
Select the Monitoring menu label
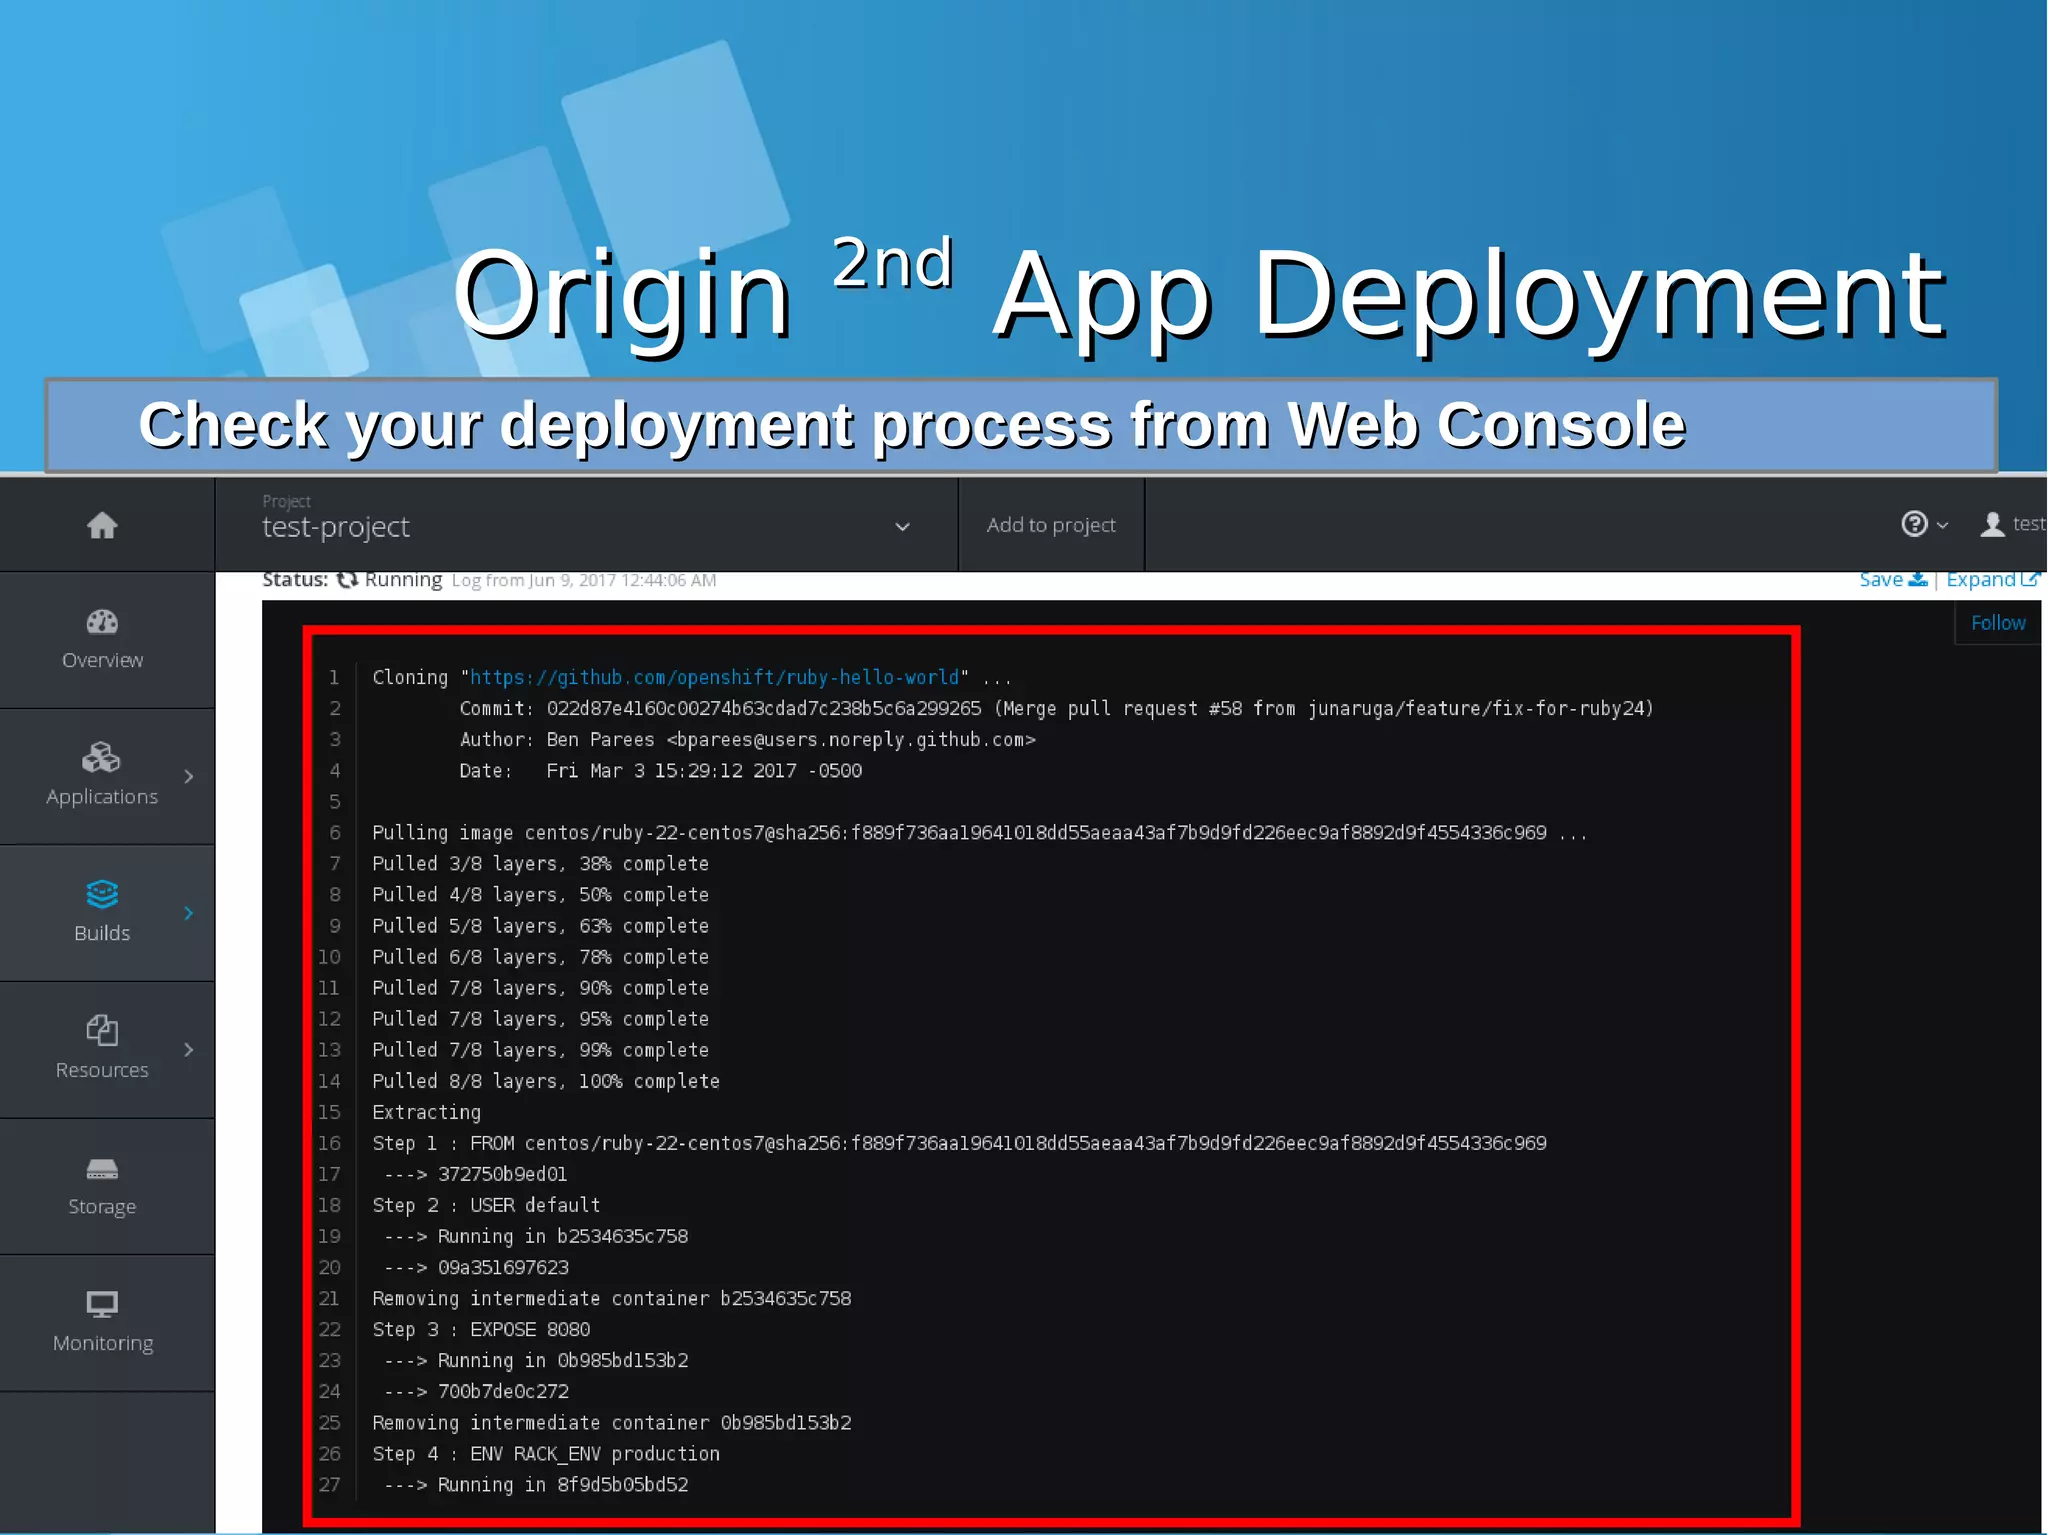[102, 1343]
